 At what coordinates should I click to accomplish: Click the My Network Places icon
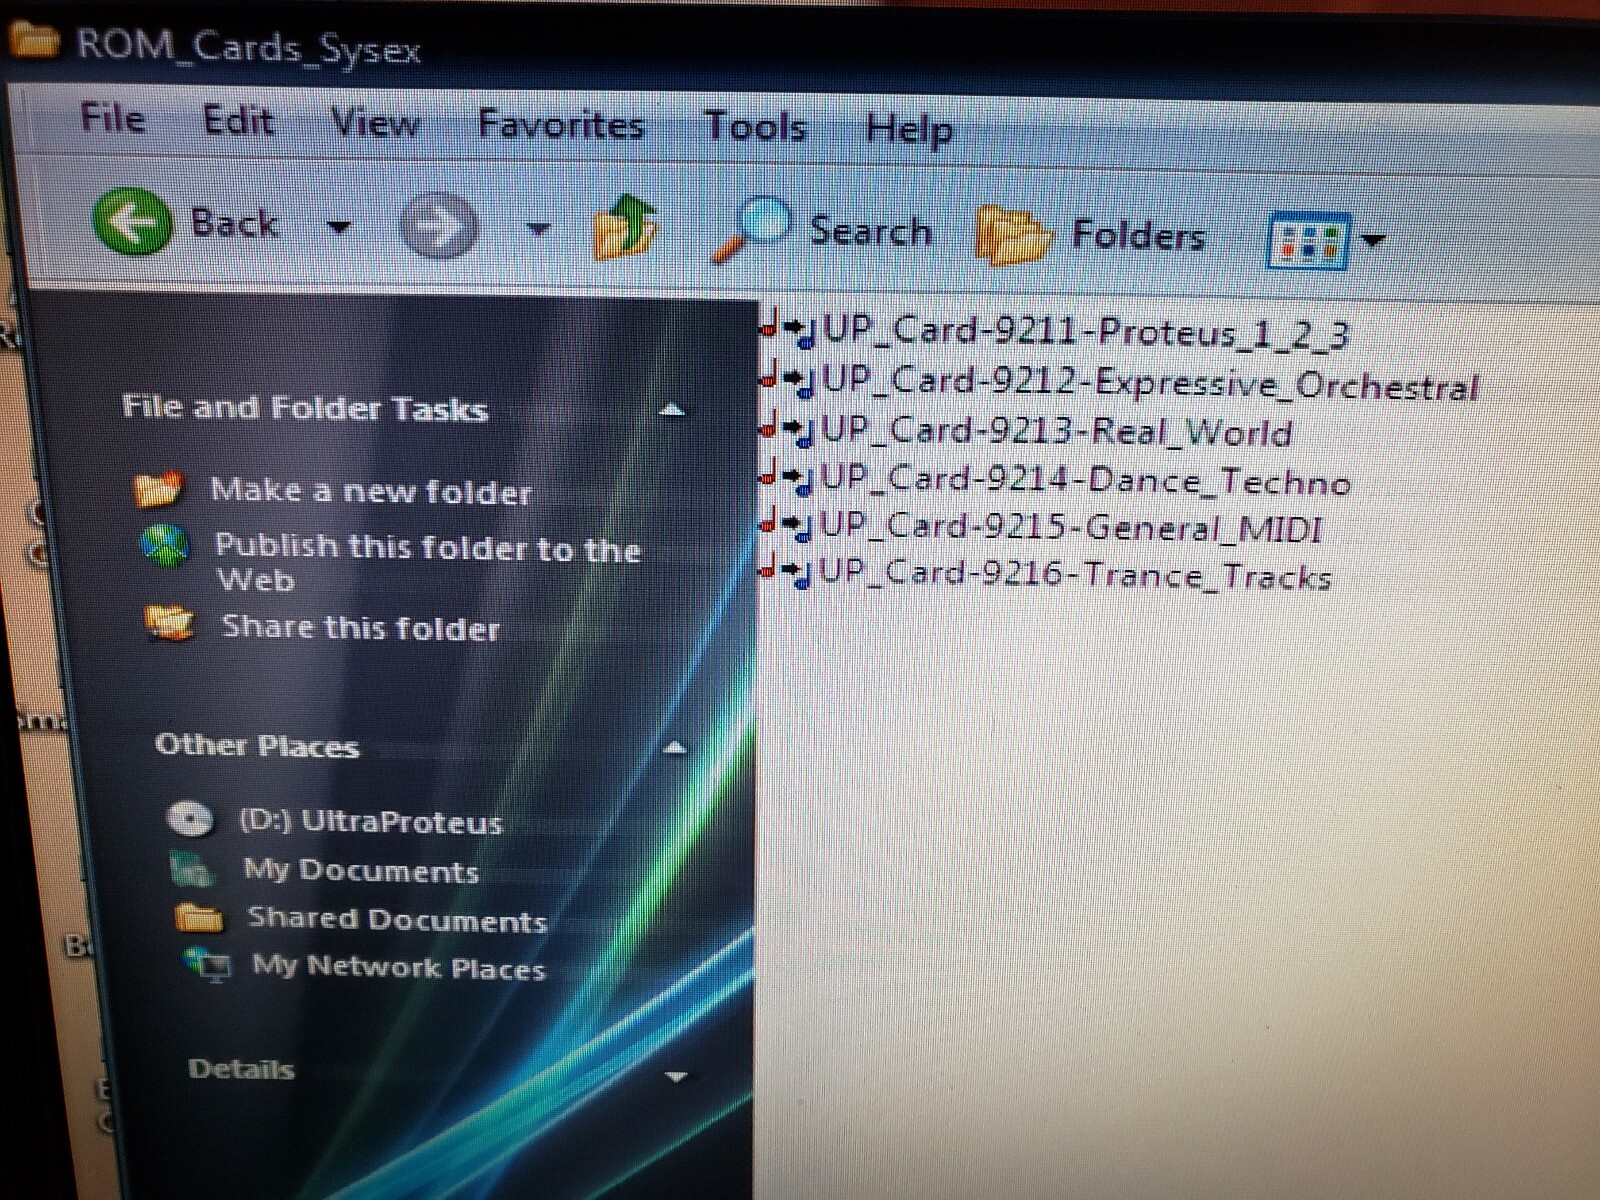click(208, 964)
